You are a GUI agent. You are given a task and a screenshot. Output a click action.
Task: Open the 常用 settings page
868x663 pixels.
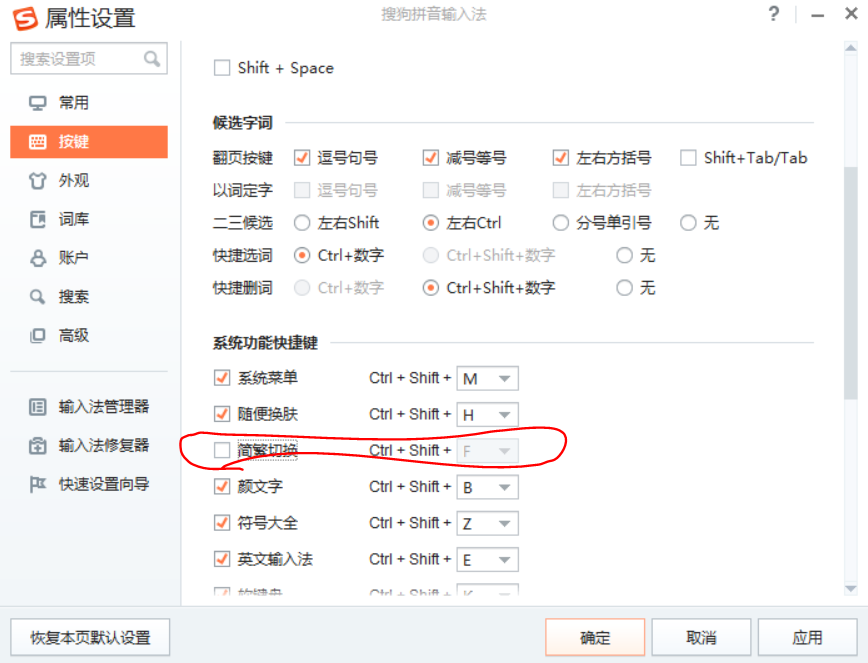pyautogui.click(x=89, y=103)
